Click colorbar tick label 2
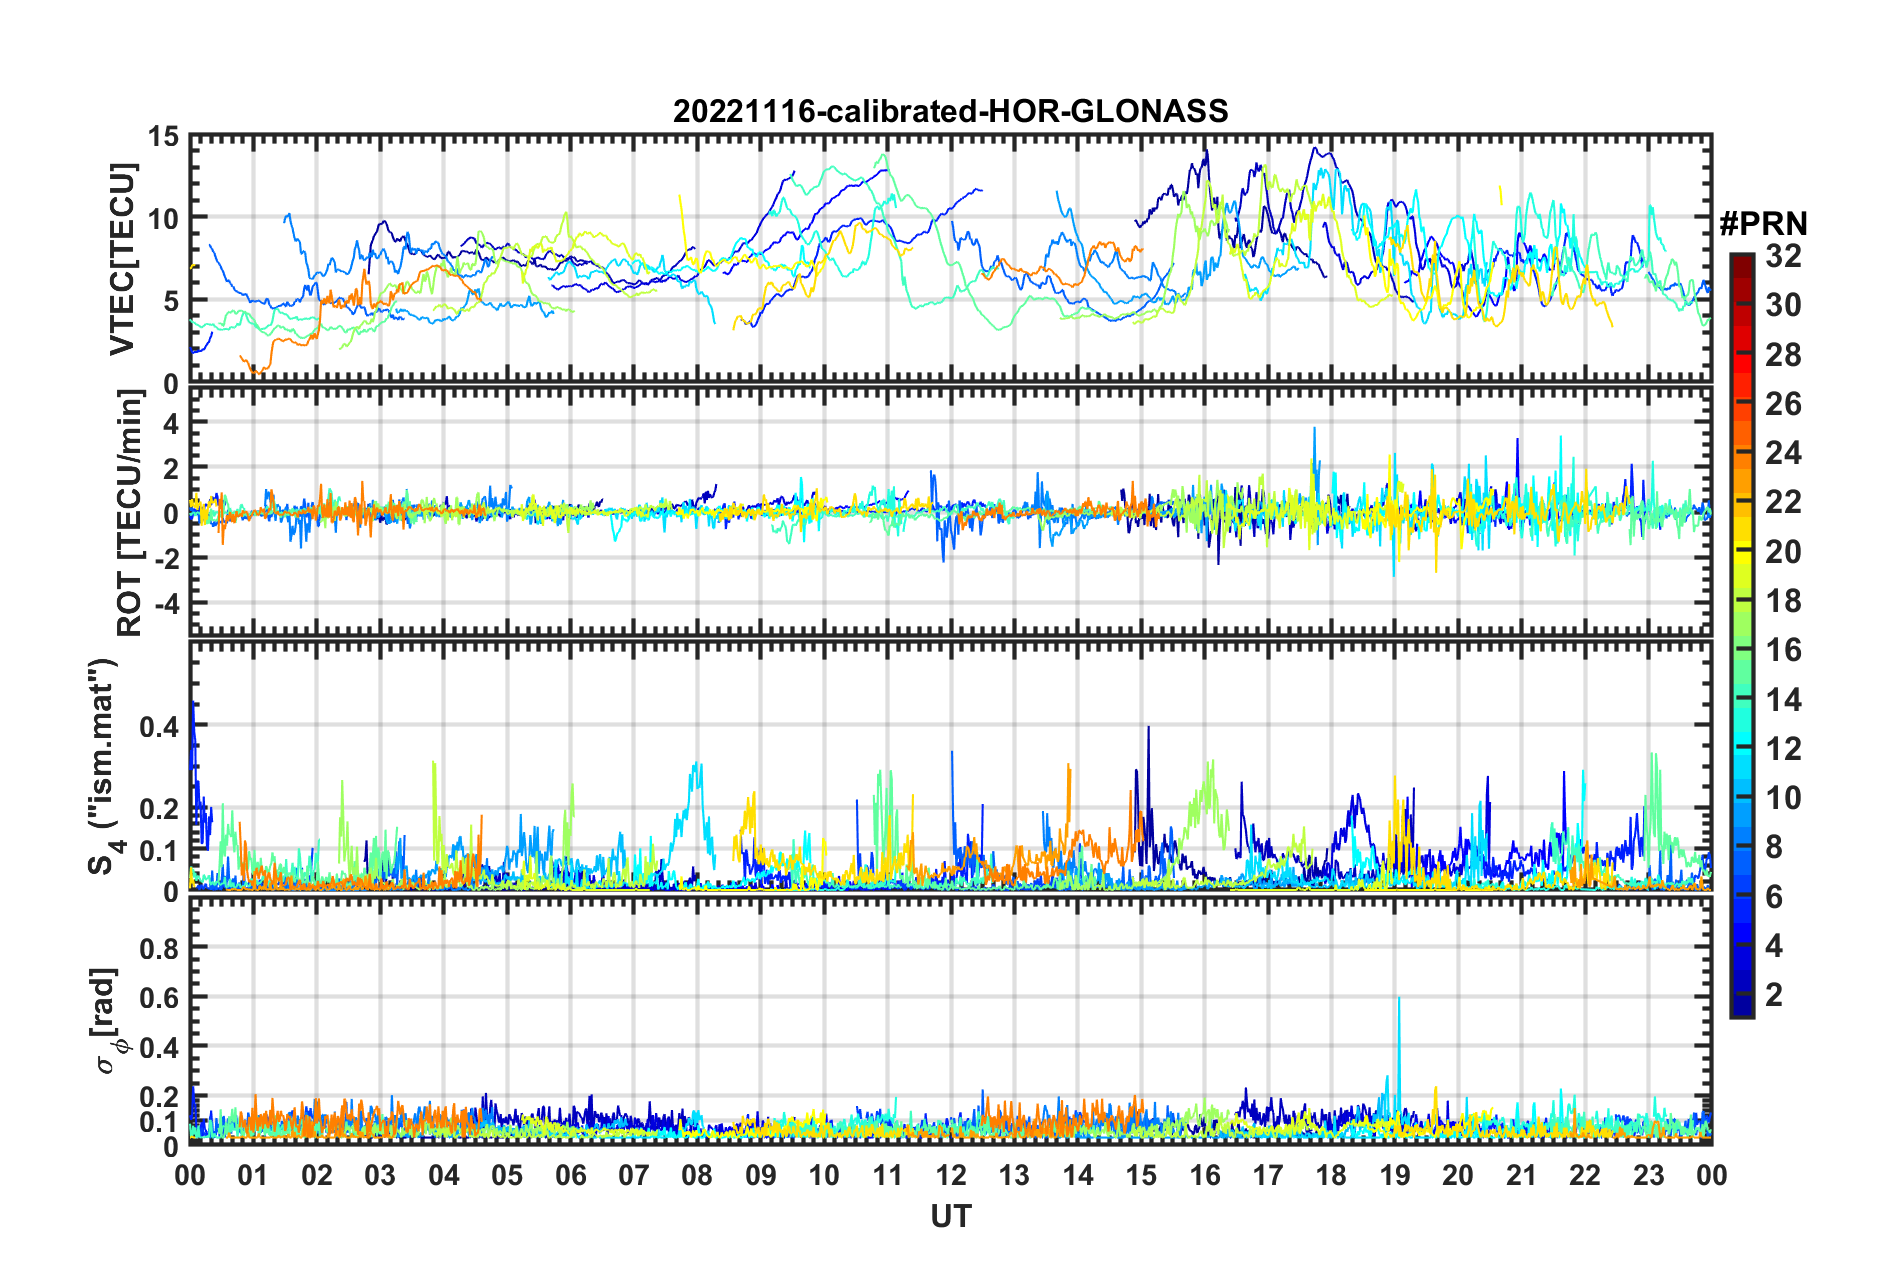1902x1272 pixels. pos(1774,994)
